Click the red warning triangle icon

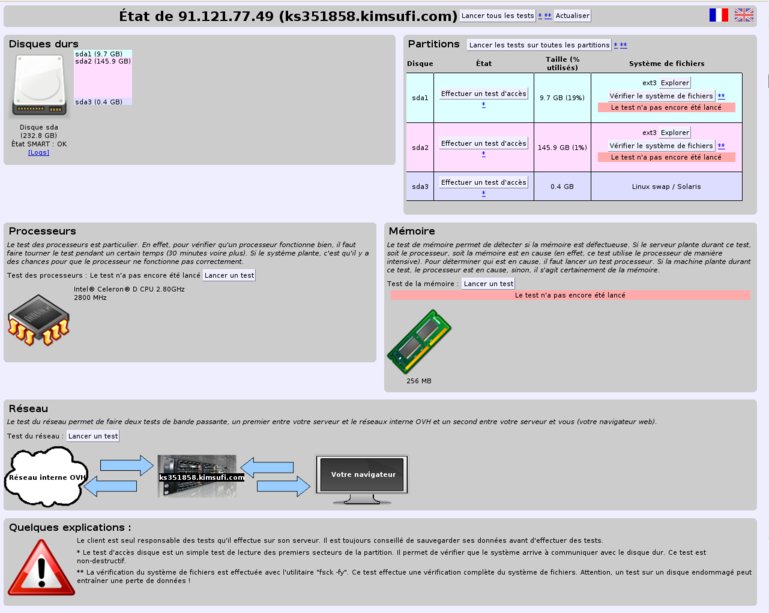[x=42, y=567]
